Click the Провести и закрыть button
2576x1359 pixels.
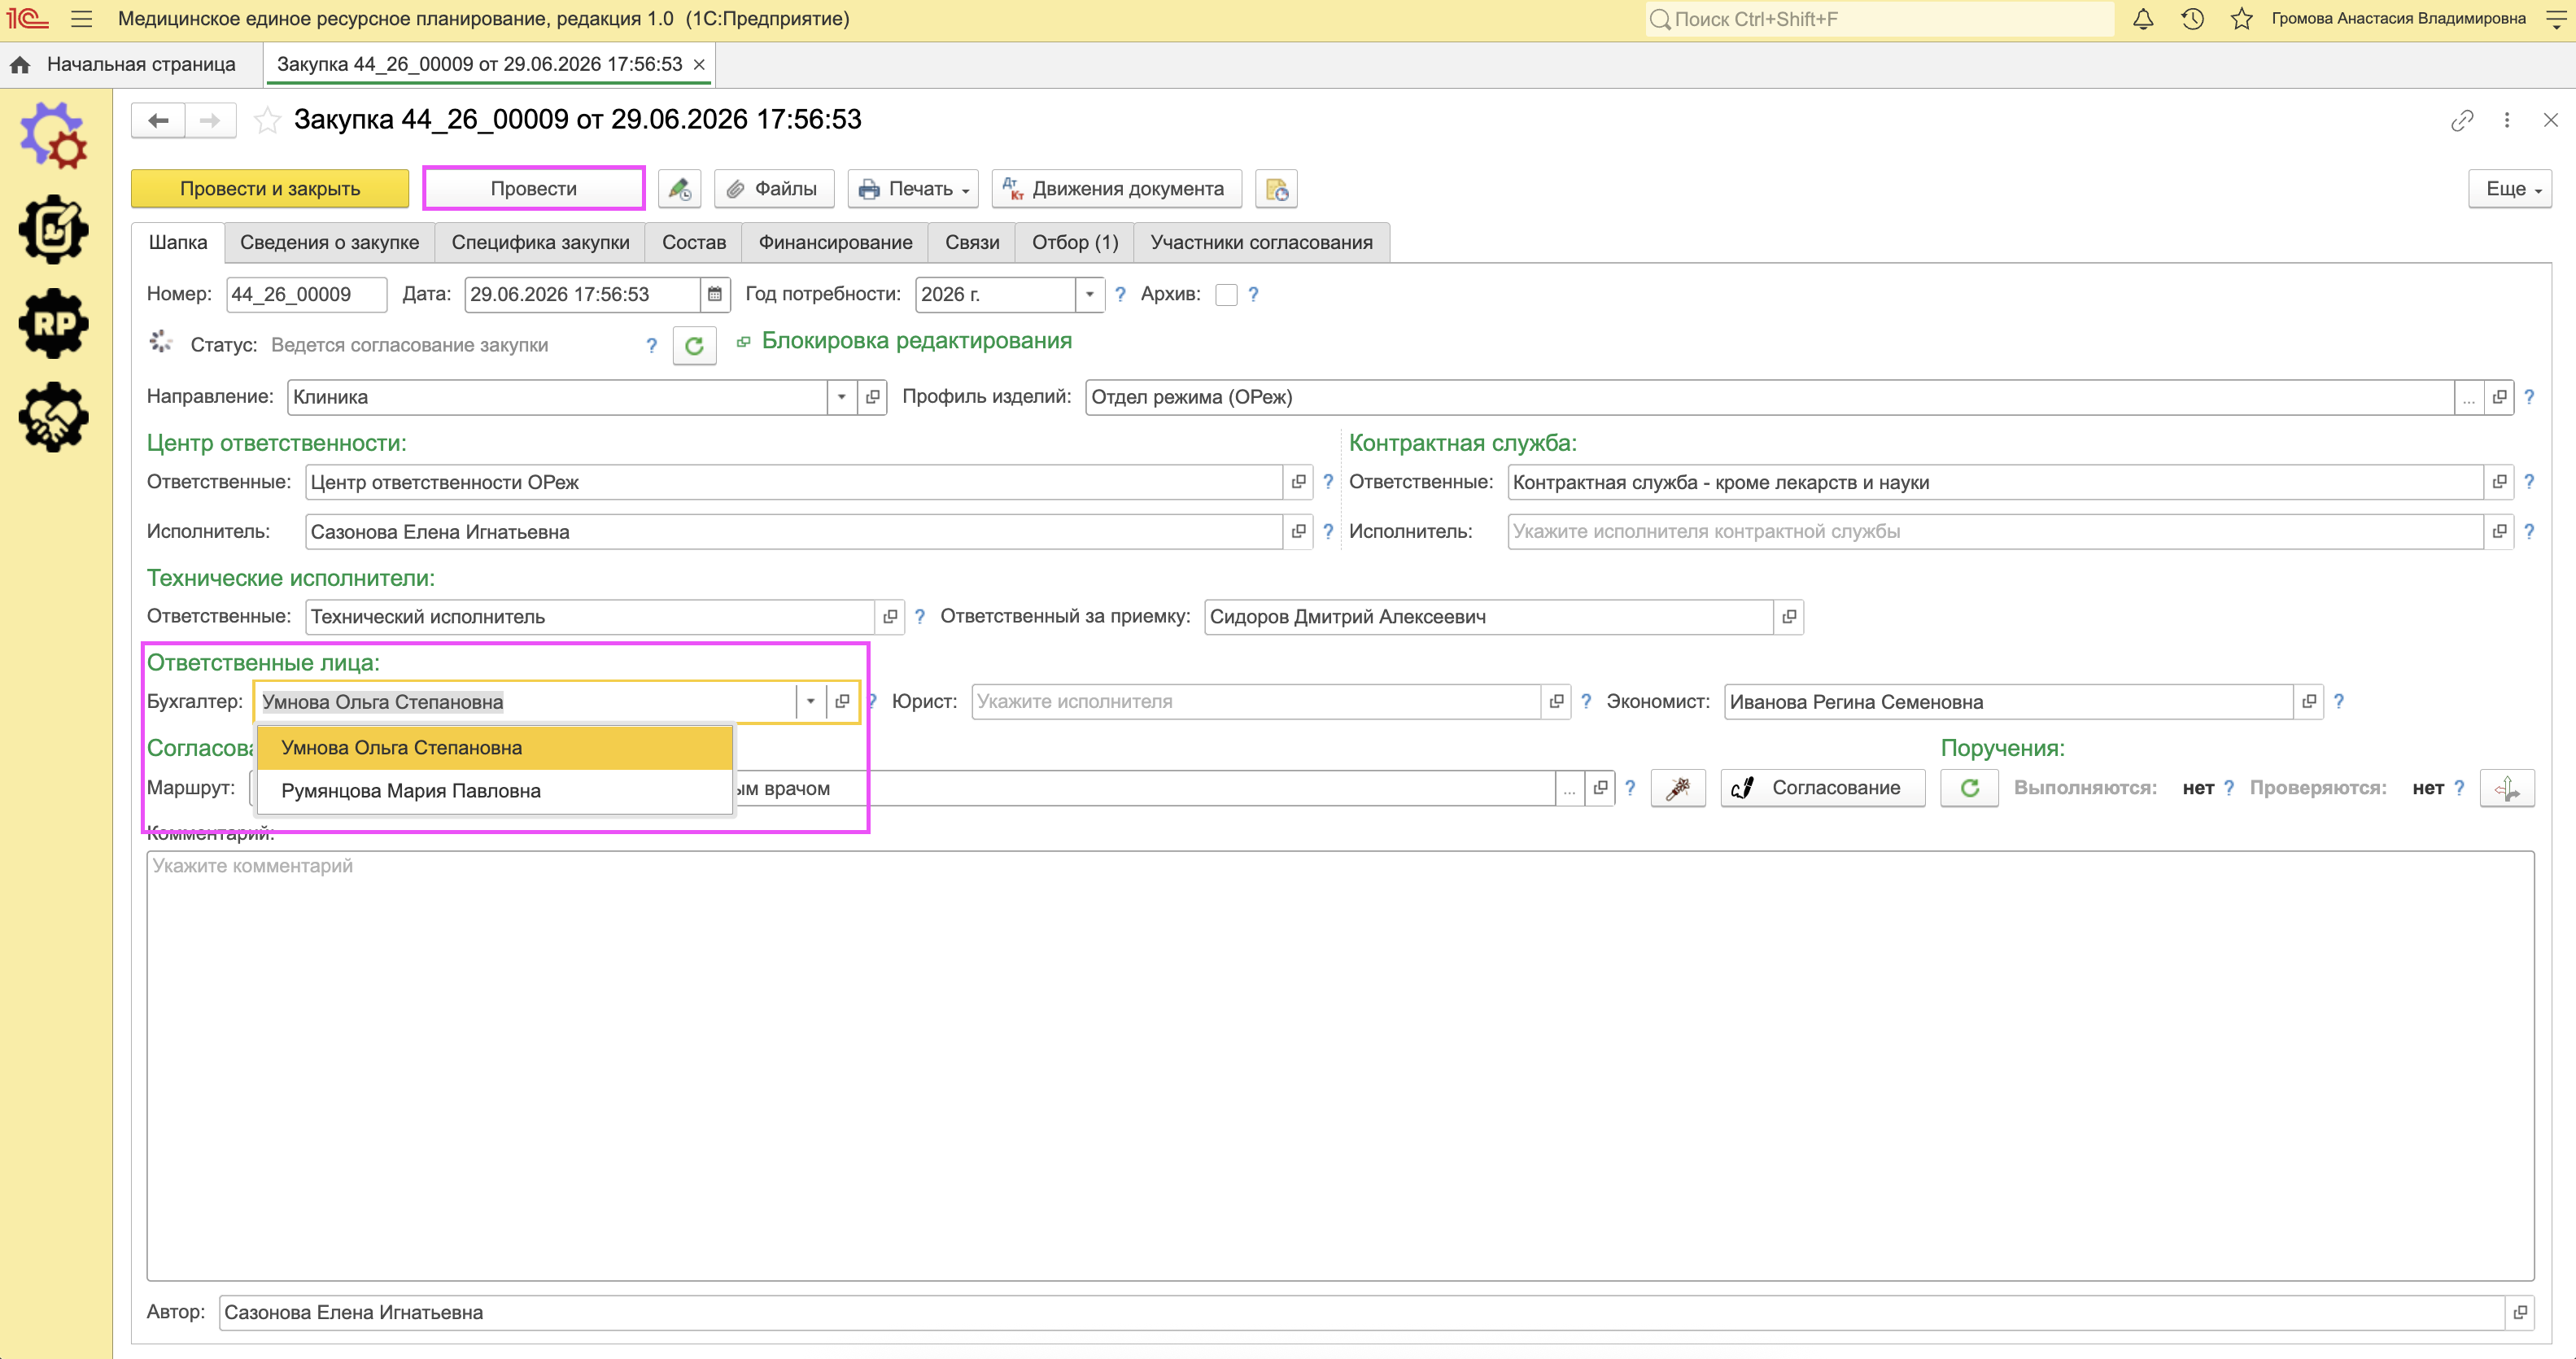[x=270, y=189]
